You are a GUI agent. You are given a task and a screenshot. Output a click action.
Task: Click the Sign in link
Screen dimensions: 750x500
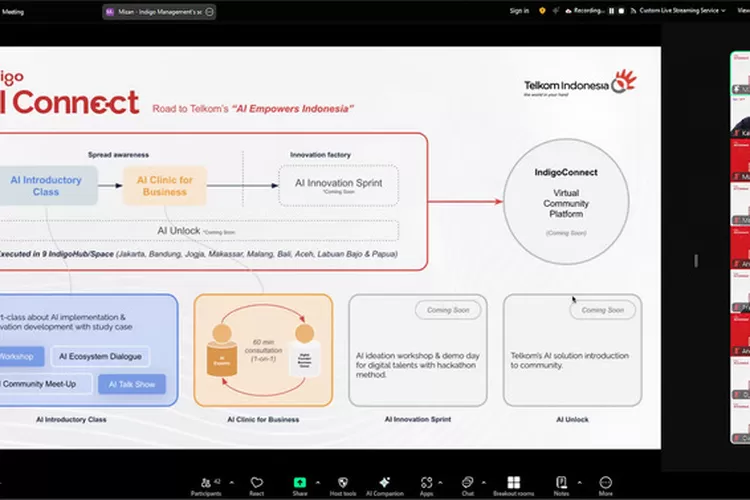point(519,11)
